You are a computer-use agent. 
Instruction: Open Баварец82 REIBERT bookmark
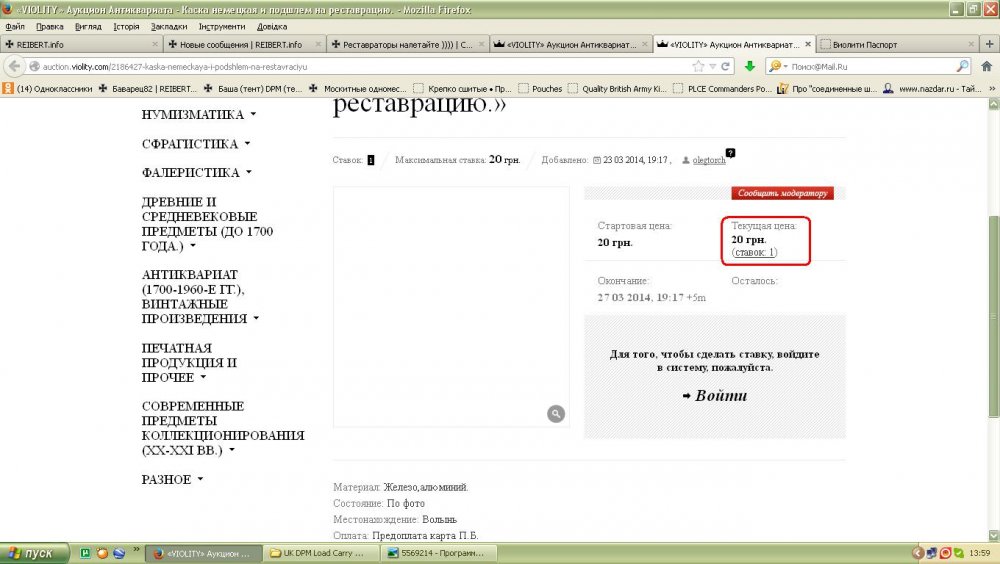(147, 89)
